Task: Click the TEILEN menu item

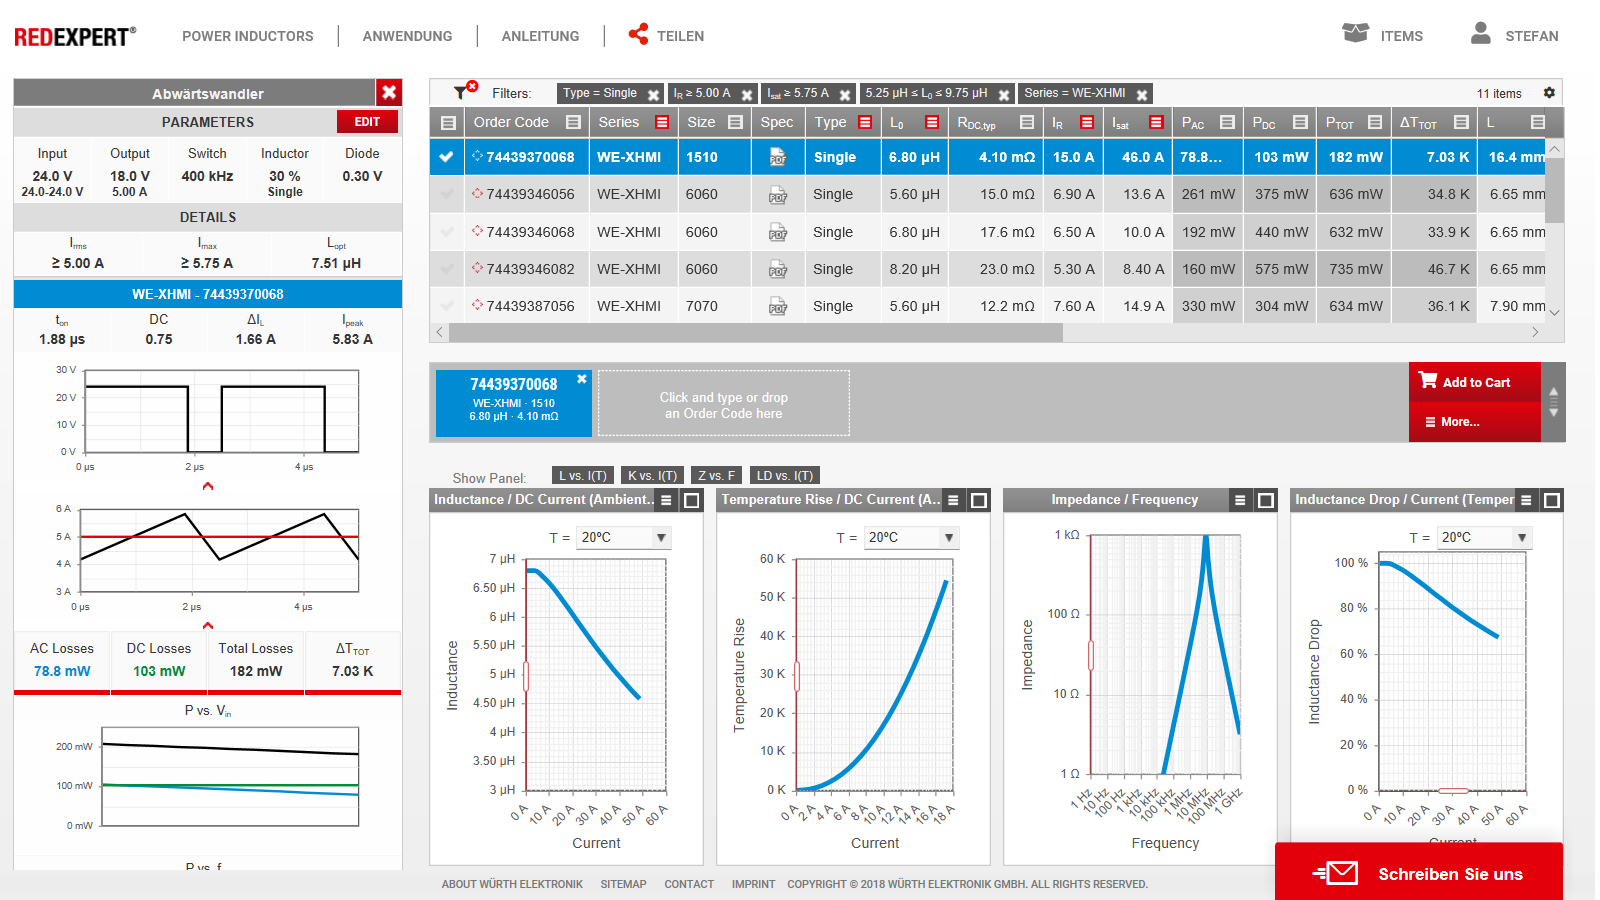Action: (680, 36)
